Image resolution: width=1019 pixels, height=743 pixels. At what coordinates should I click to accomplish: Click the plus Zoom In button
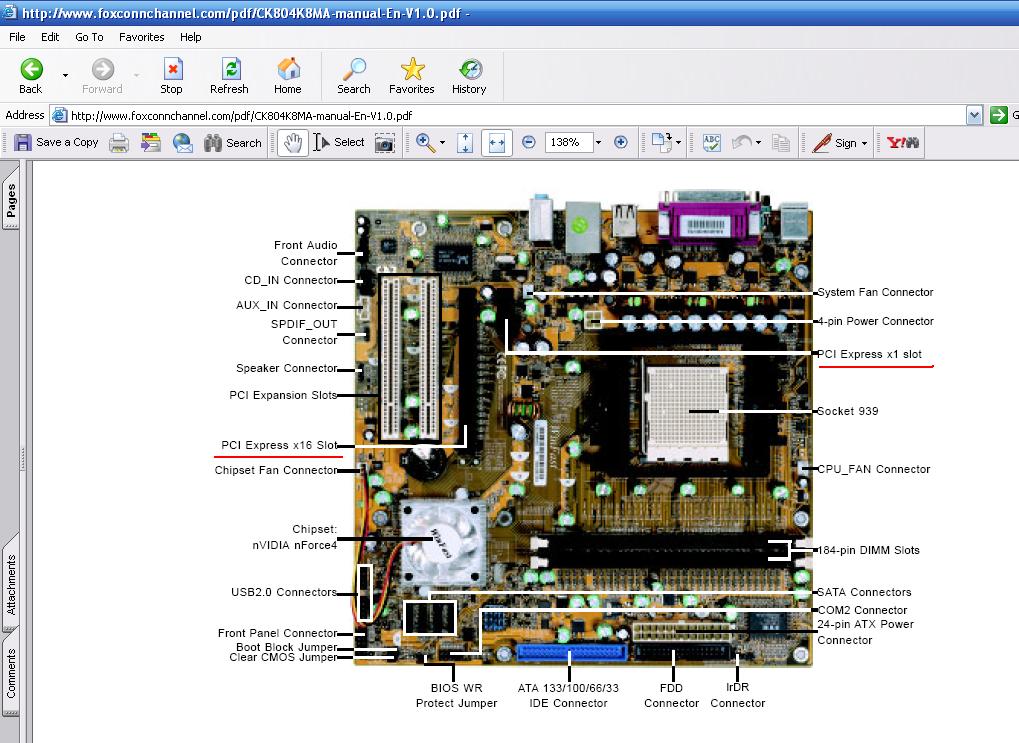[621, 142]
